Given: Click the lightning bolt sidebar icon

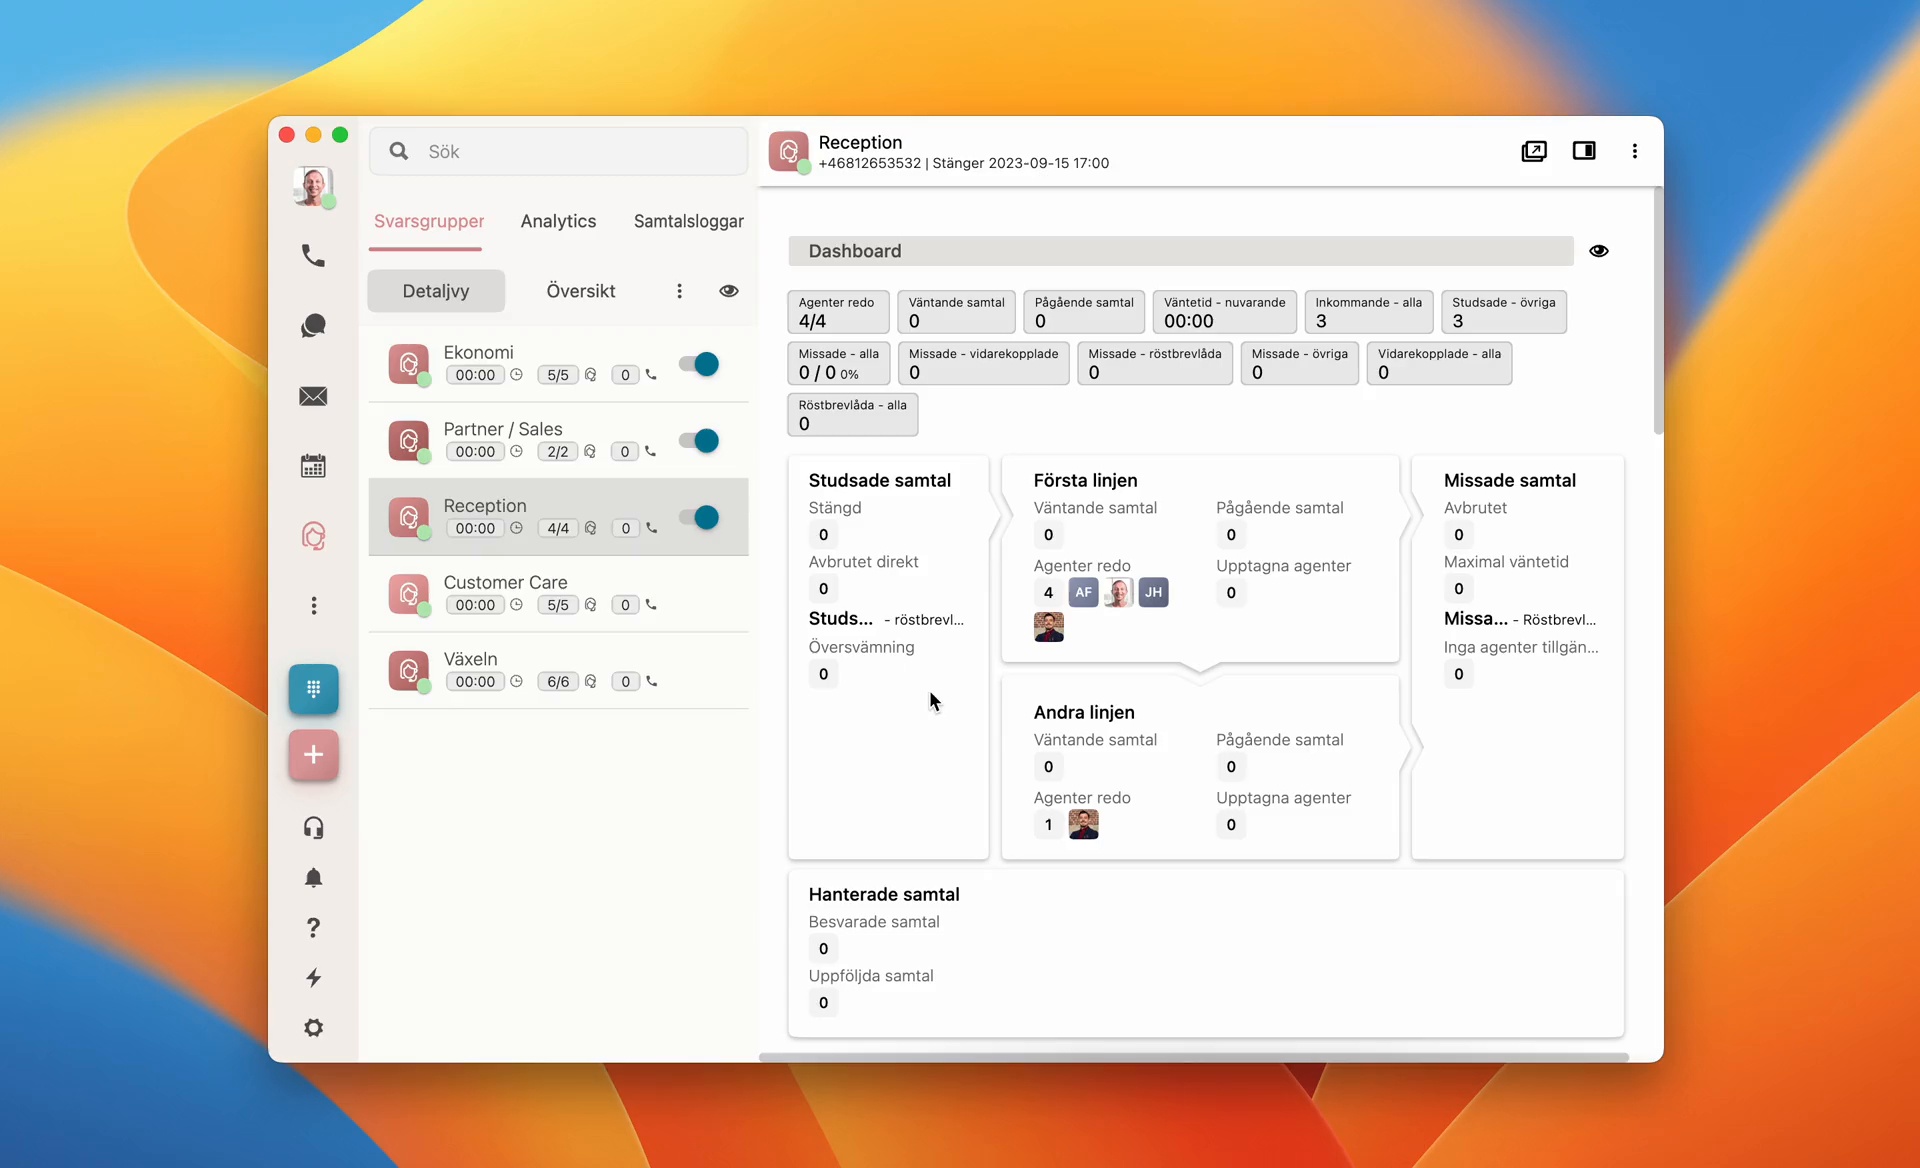Looking at the screenshot, I should pos(313,977).
